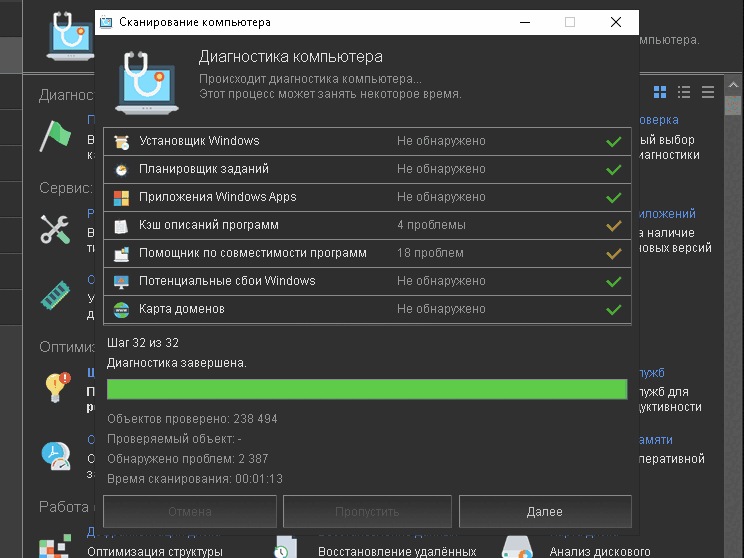Click yellow checkmark for Кэш описаний программ
Viewport: 744px width, 558px height.
click(x=614, y=225)
